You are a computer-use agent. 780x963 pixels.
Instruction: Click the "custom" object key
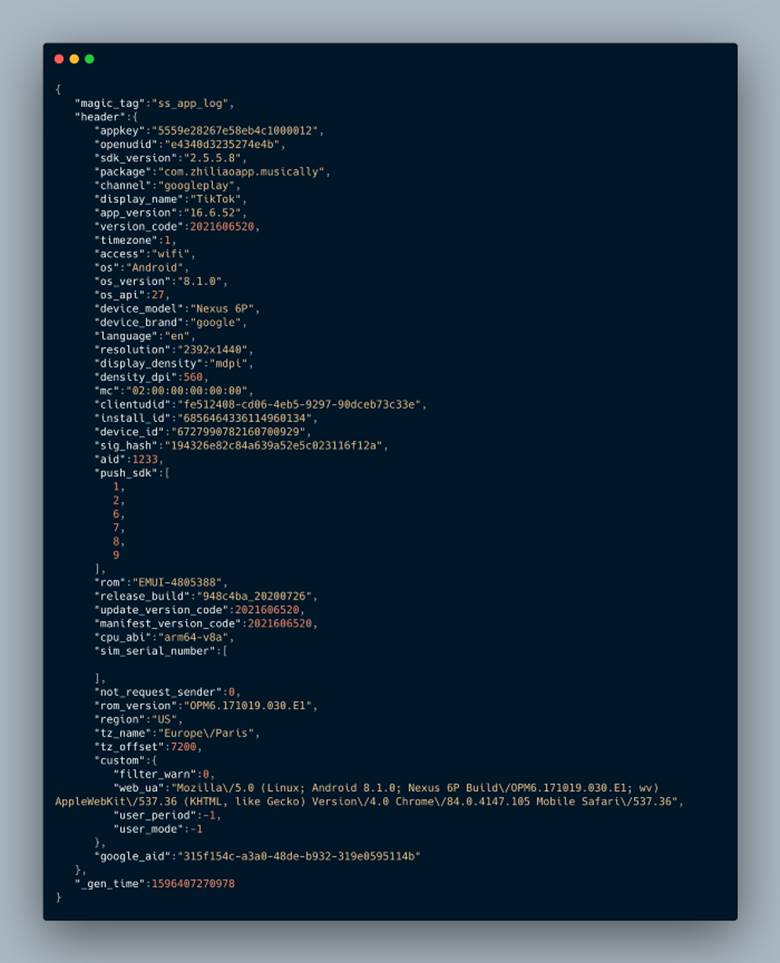118,760
